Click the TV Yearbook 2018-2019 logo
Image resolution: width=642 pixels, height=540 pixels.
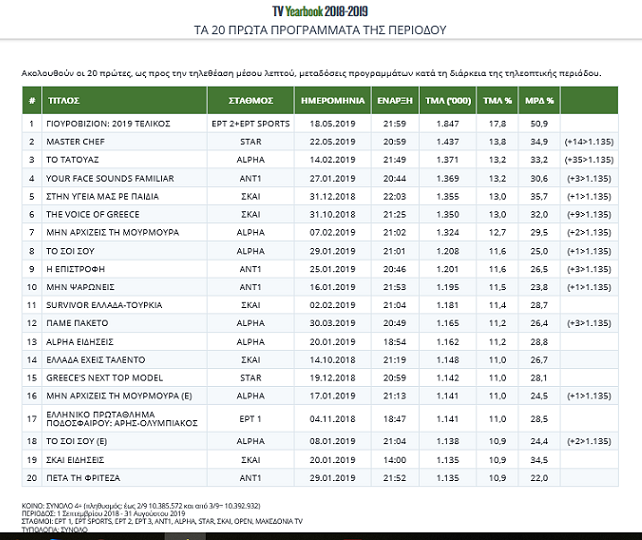(x=320, y=11)
